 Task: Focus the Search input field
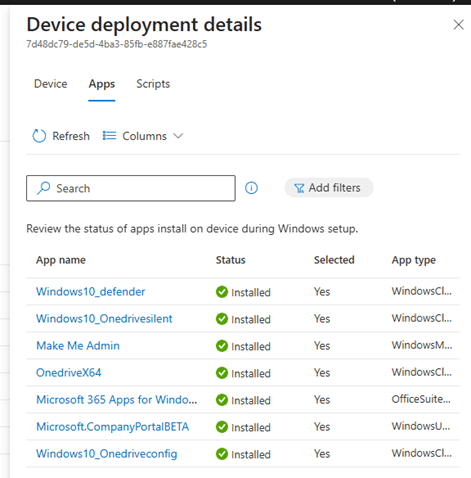(x=131, y=188)
